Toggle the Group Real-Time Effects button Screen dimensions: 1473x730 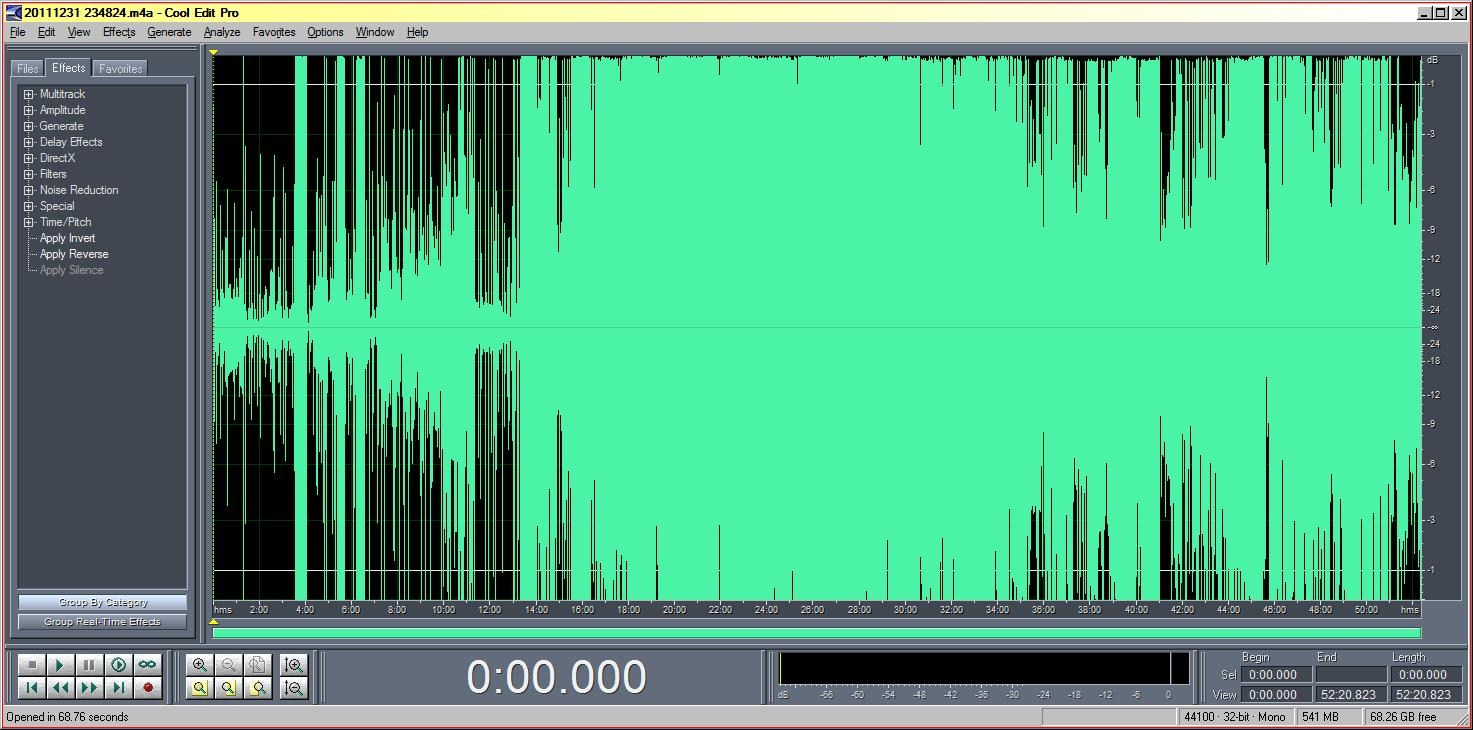coord(102,622)
